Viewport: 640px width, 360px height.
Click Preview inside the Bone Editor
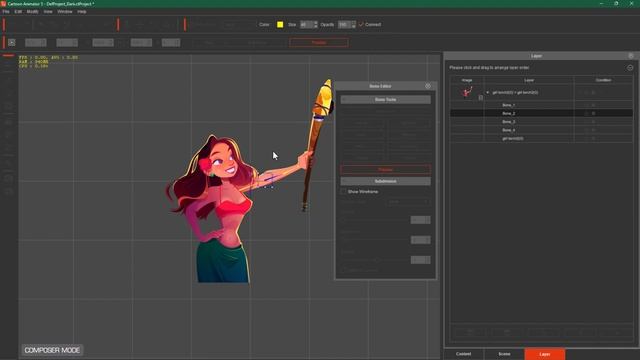tap(385, 169)
